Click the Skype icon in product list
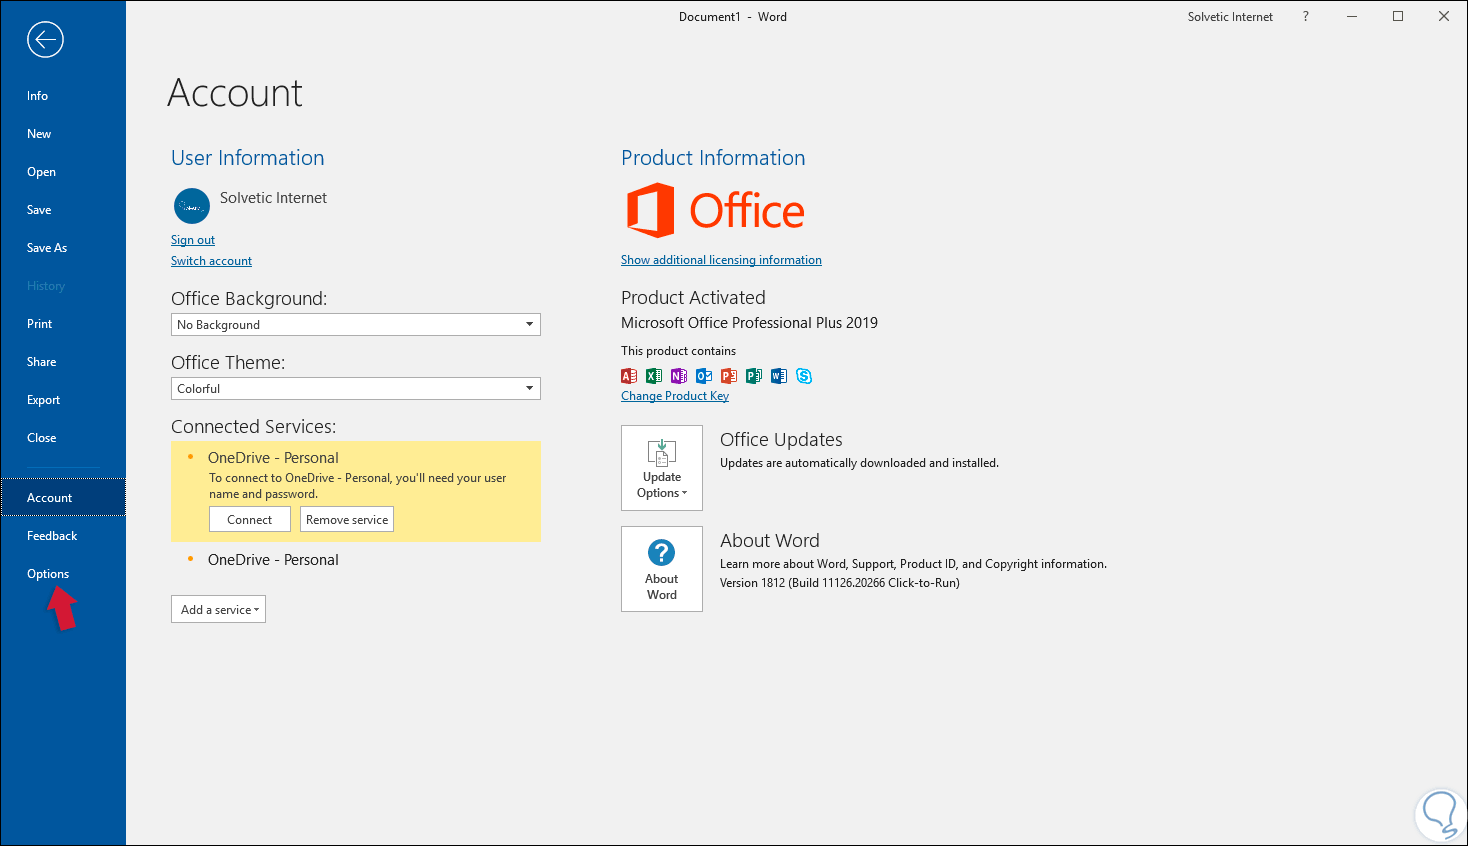 pos(804,376)
